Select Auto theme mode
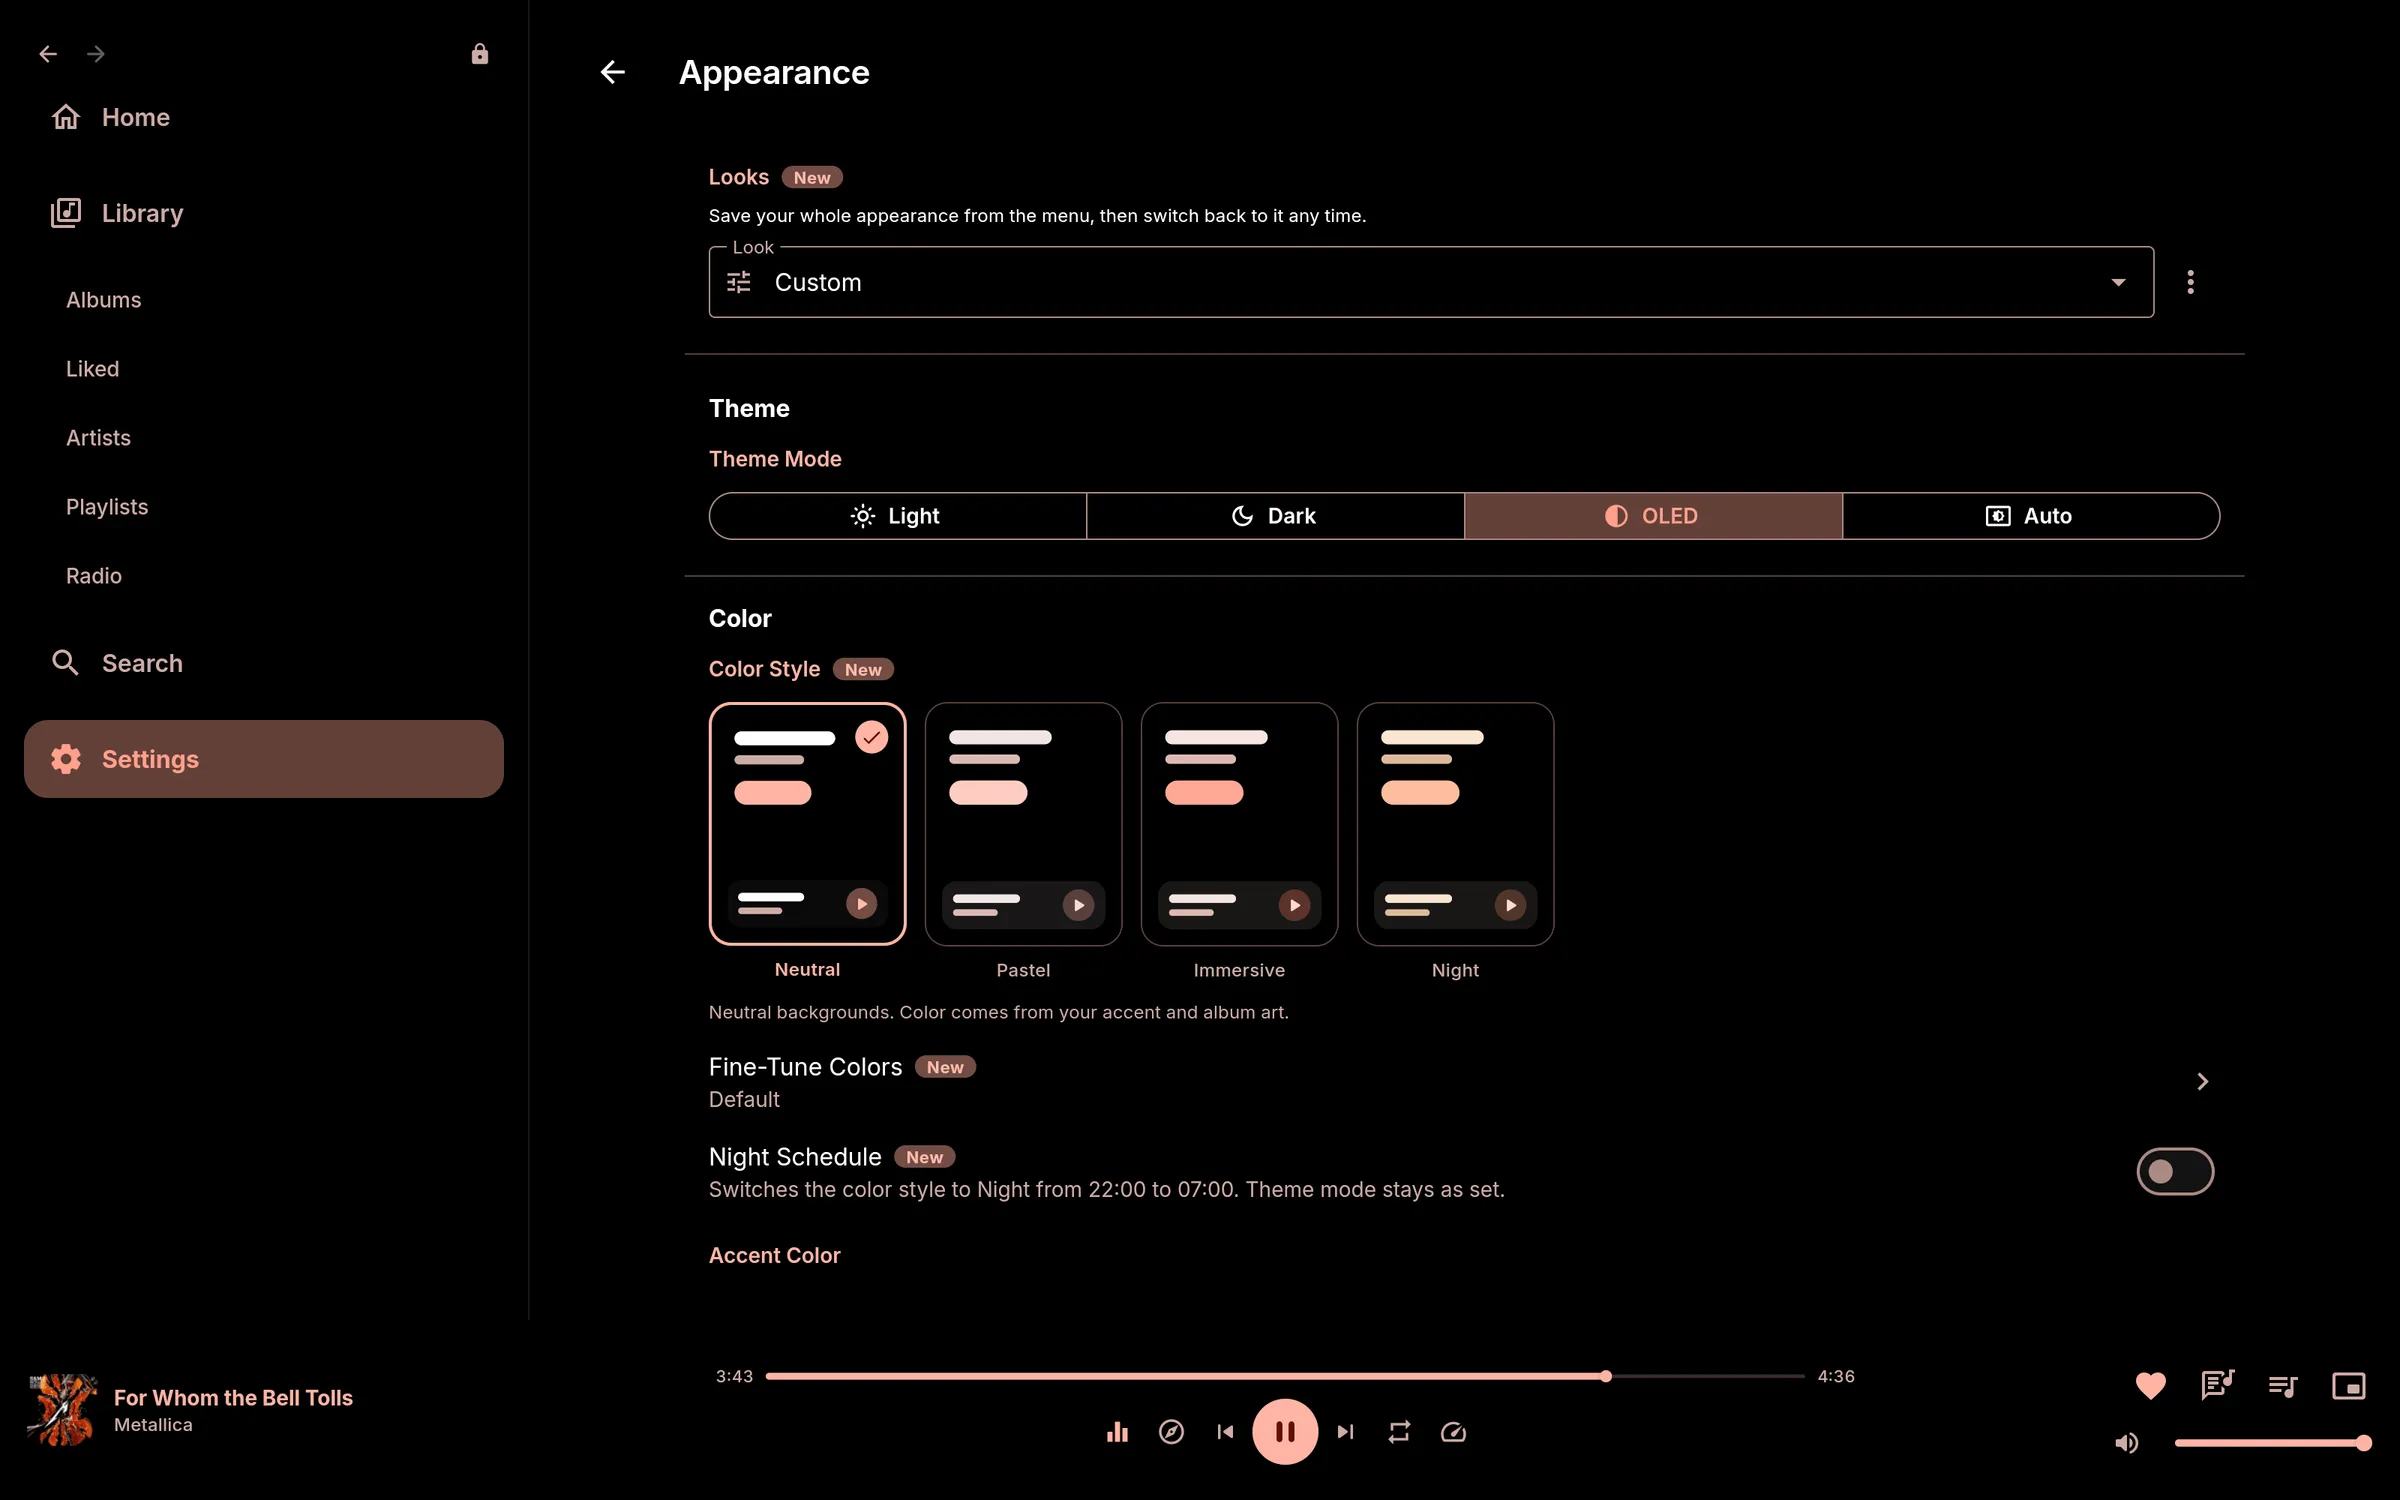Screen dimensions: 2400x1500 pos(2031,516)
